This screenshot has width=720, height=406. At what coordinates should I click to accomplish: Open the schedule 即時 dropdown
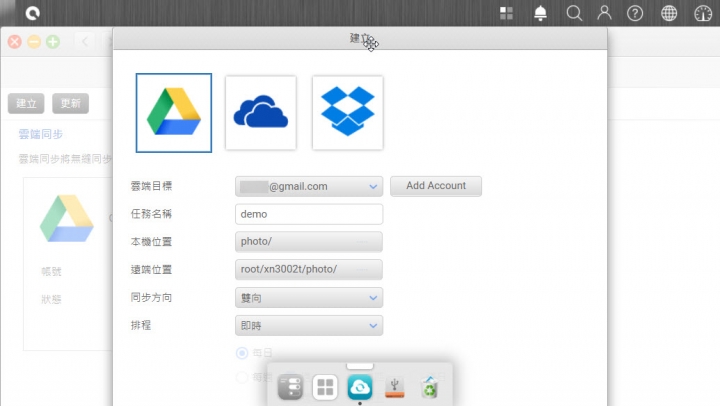(x=309, y=325)
